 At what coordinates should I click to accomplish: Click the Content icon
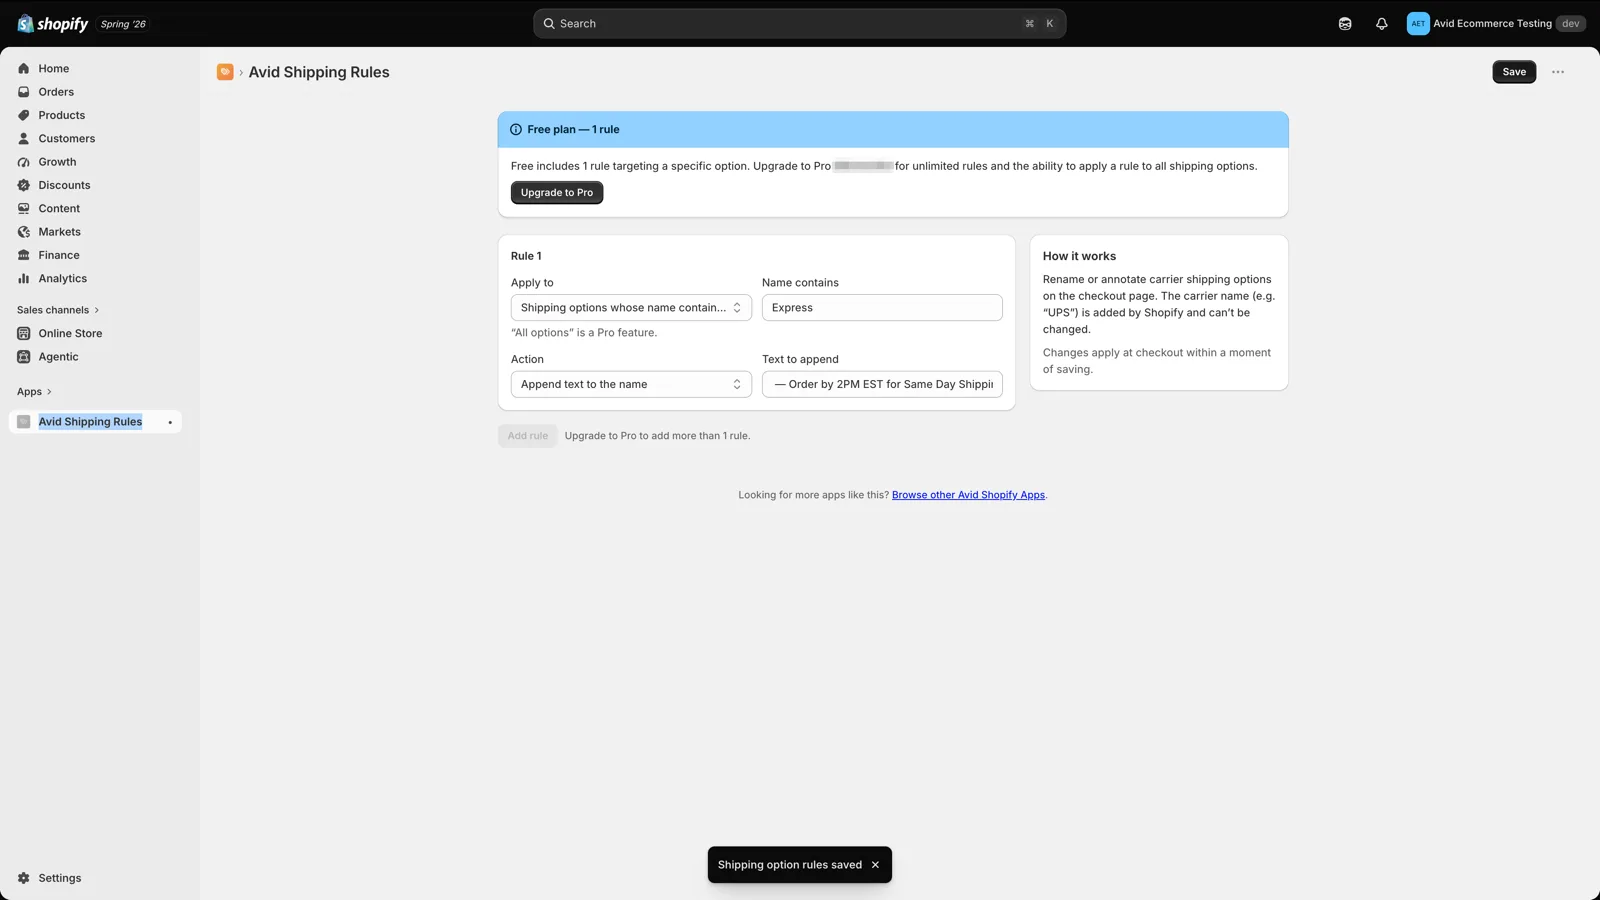[x=24, y=209]
